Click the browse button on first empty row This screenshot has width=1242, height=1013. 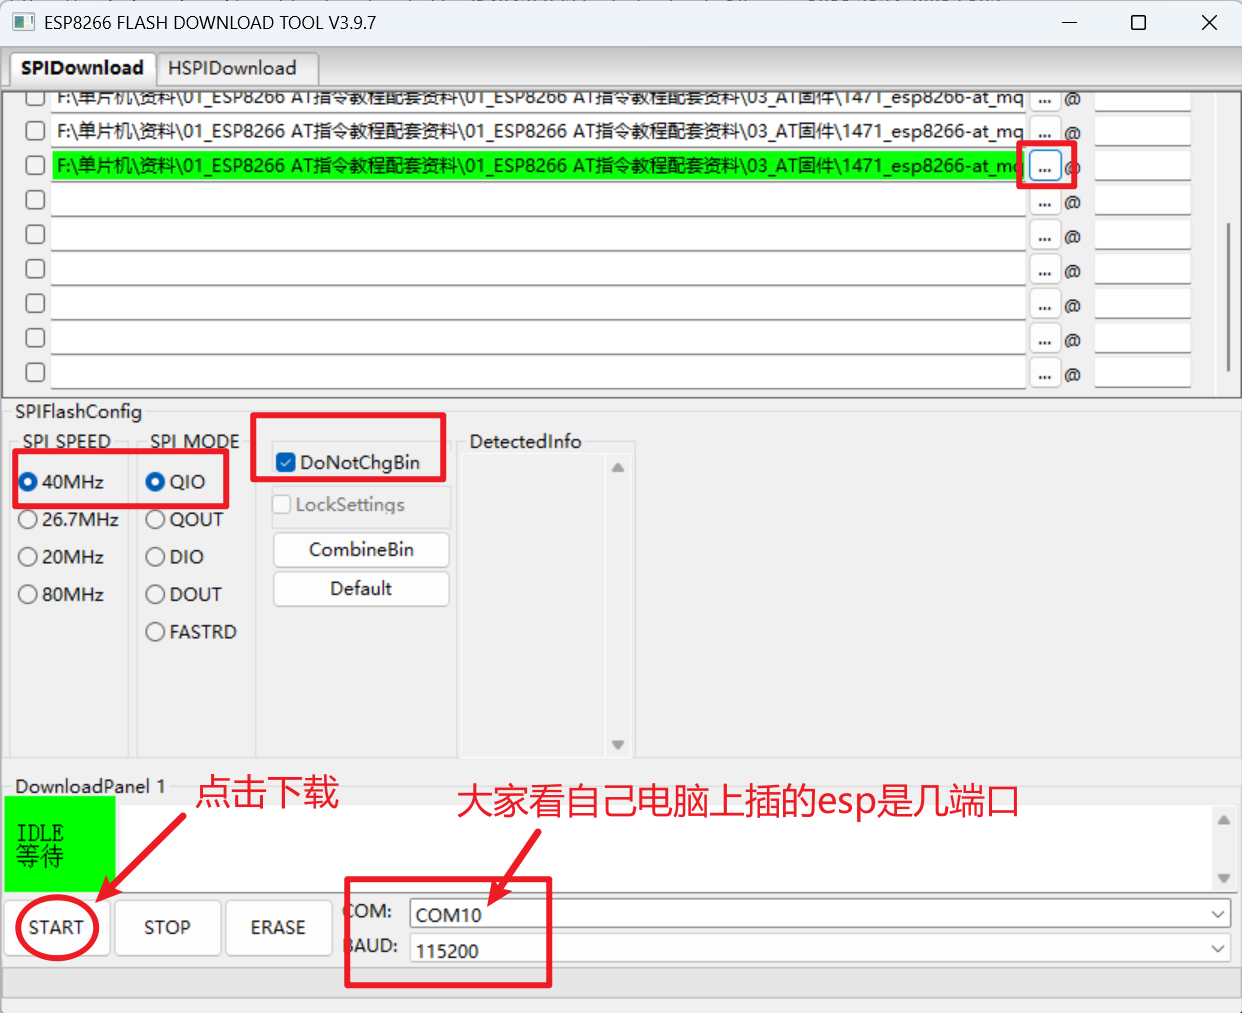click(1044, 200)
